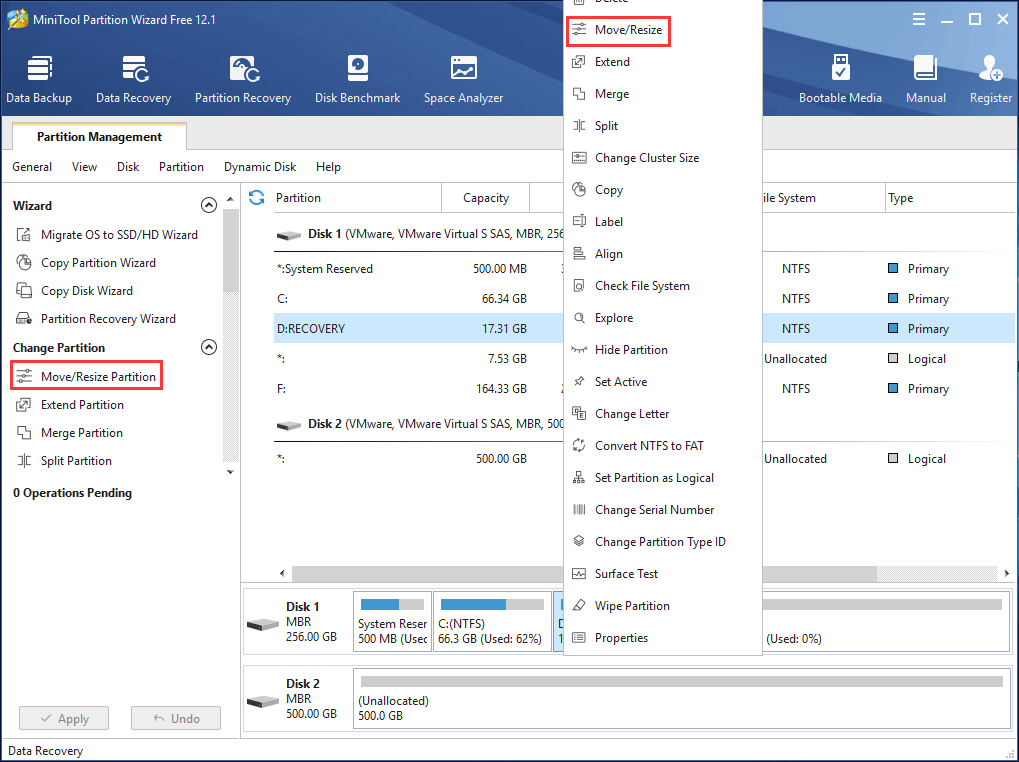Choose Merge from context menu
This screenshot has width=1019, height=762.
coord(663,94)
